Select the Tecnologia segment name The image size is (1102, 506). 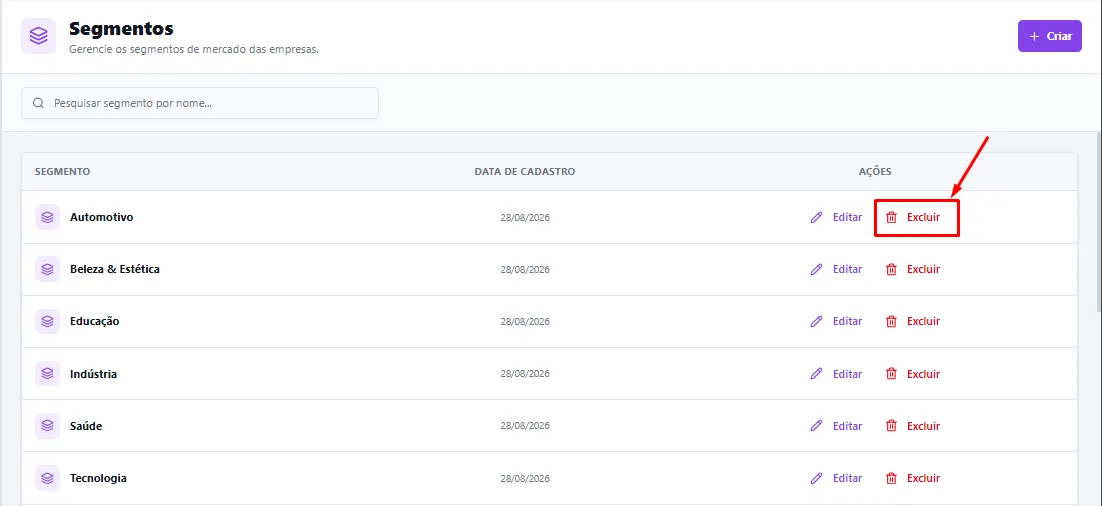[x=98, y=478]
